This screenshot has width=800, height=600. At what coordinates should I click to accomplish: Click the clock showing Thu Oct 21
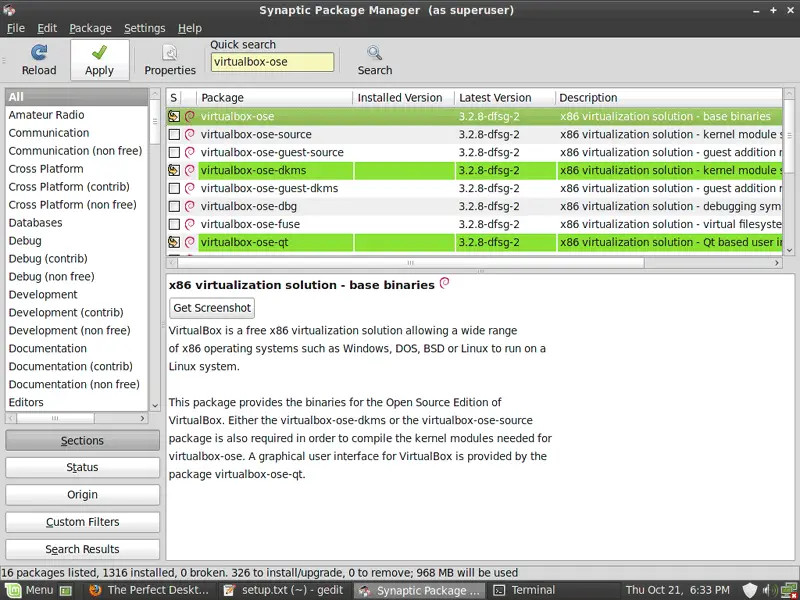click(x=678, y=590)
